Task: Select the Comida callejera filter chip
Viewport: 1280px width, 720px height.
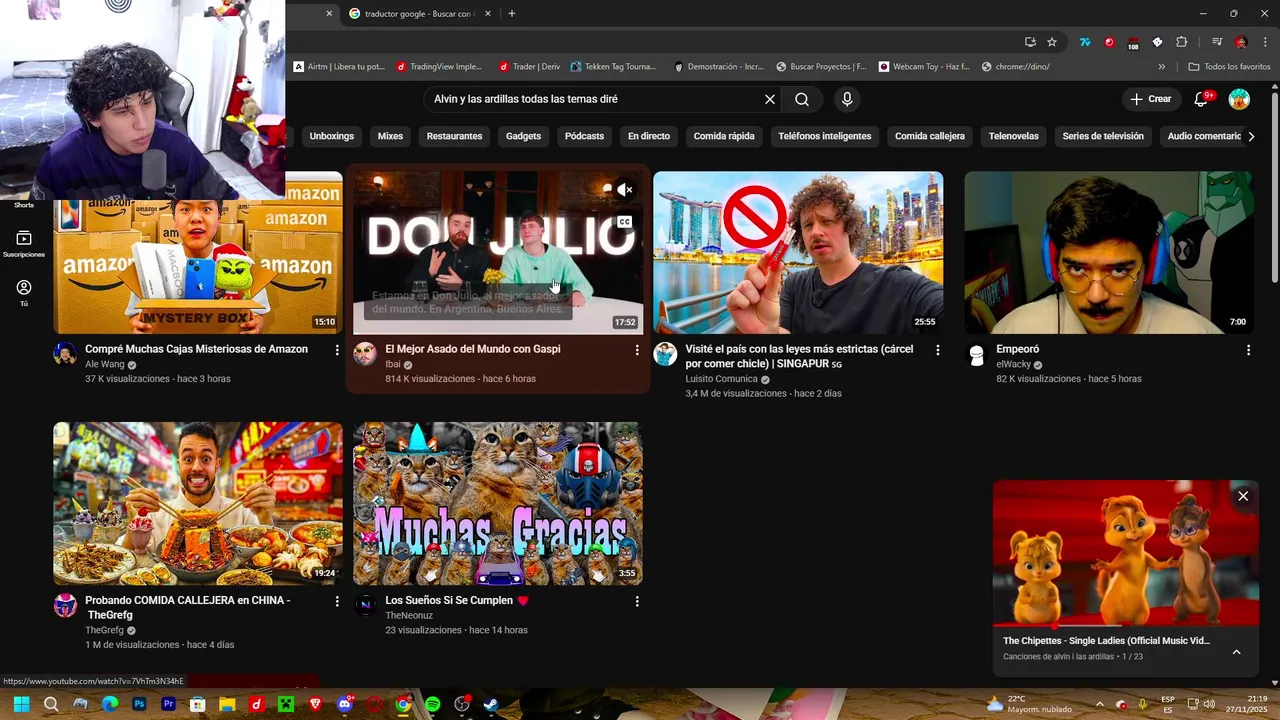Action: pyautogui.click(x=930, y=136)
